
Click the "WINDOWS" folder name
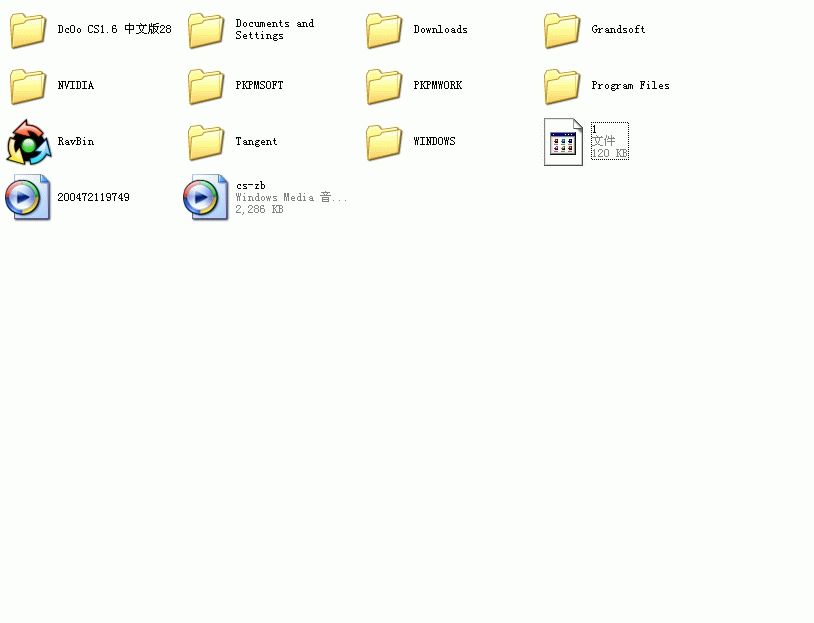(x=435, y=141)
